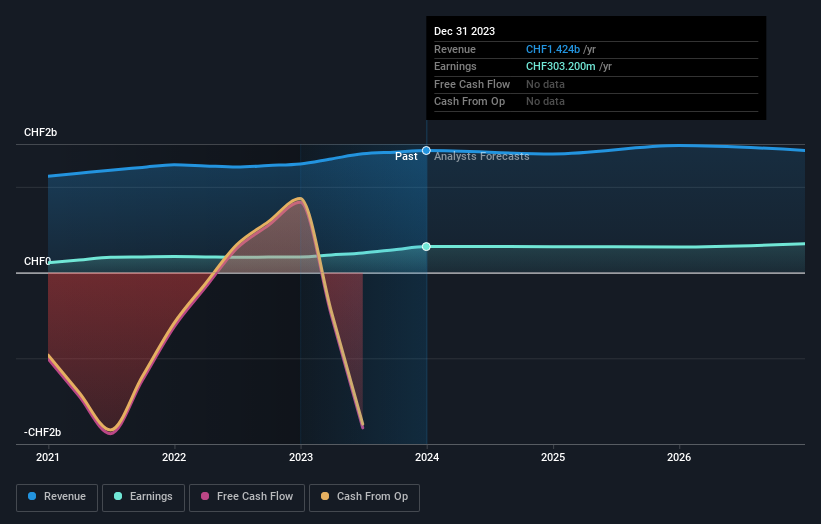Screen dimensions: 821x524
Task: Select the Revenue data point marker
Action: point(426,151)
